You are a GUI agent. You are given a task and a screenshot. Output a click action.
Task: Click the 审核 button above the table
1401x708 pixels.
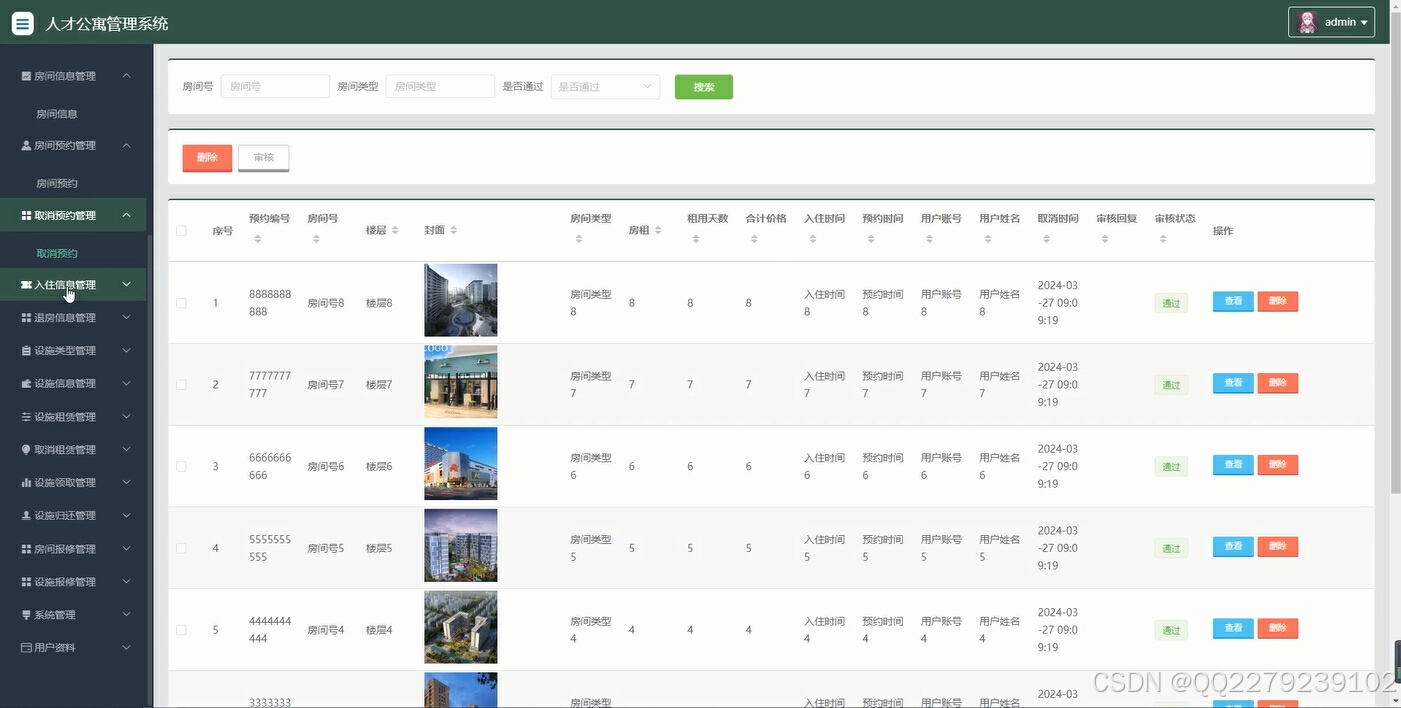[263, 157]
